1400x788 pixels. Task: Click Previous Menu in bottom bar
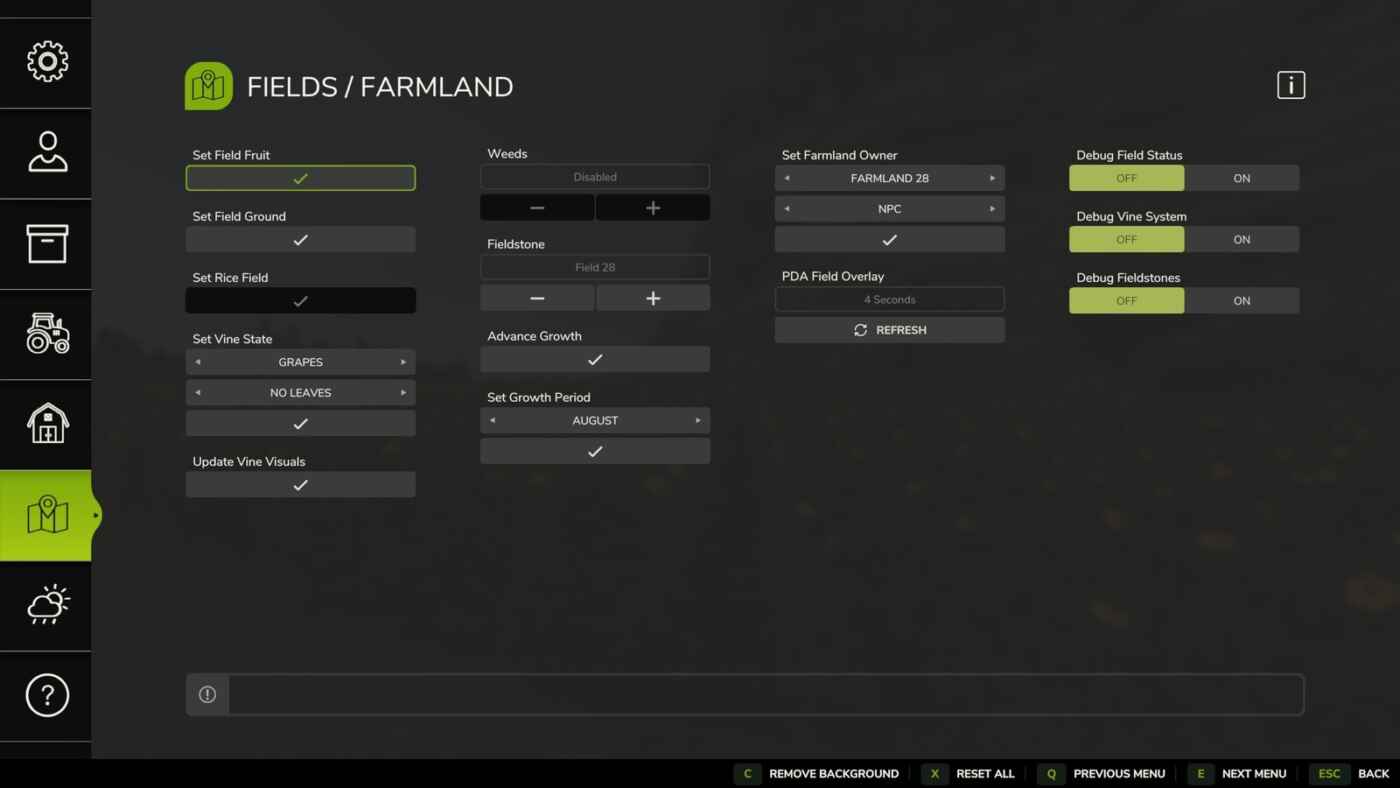(x=1119, y=774)
